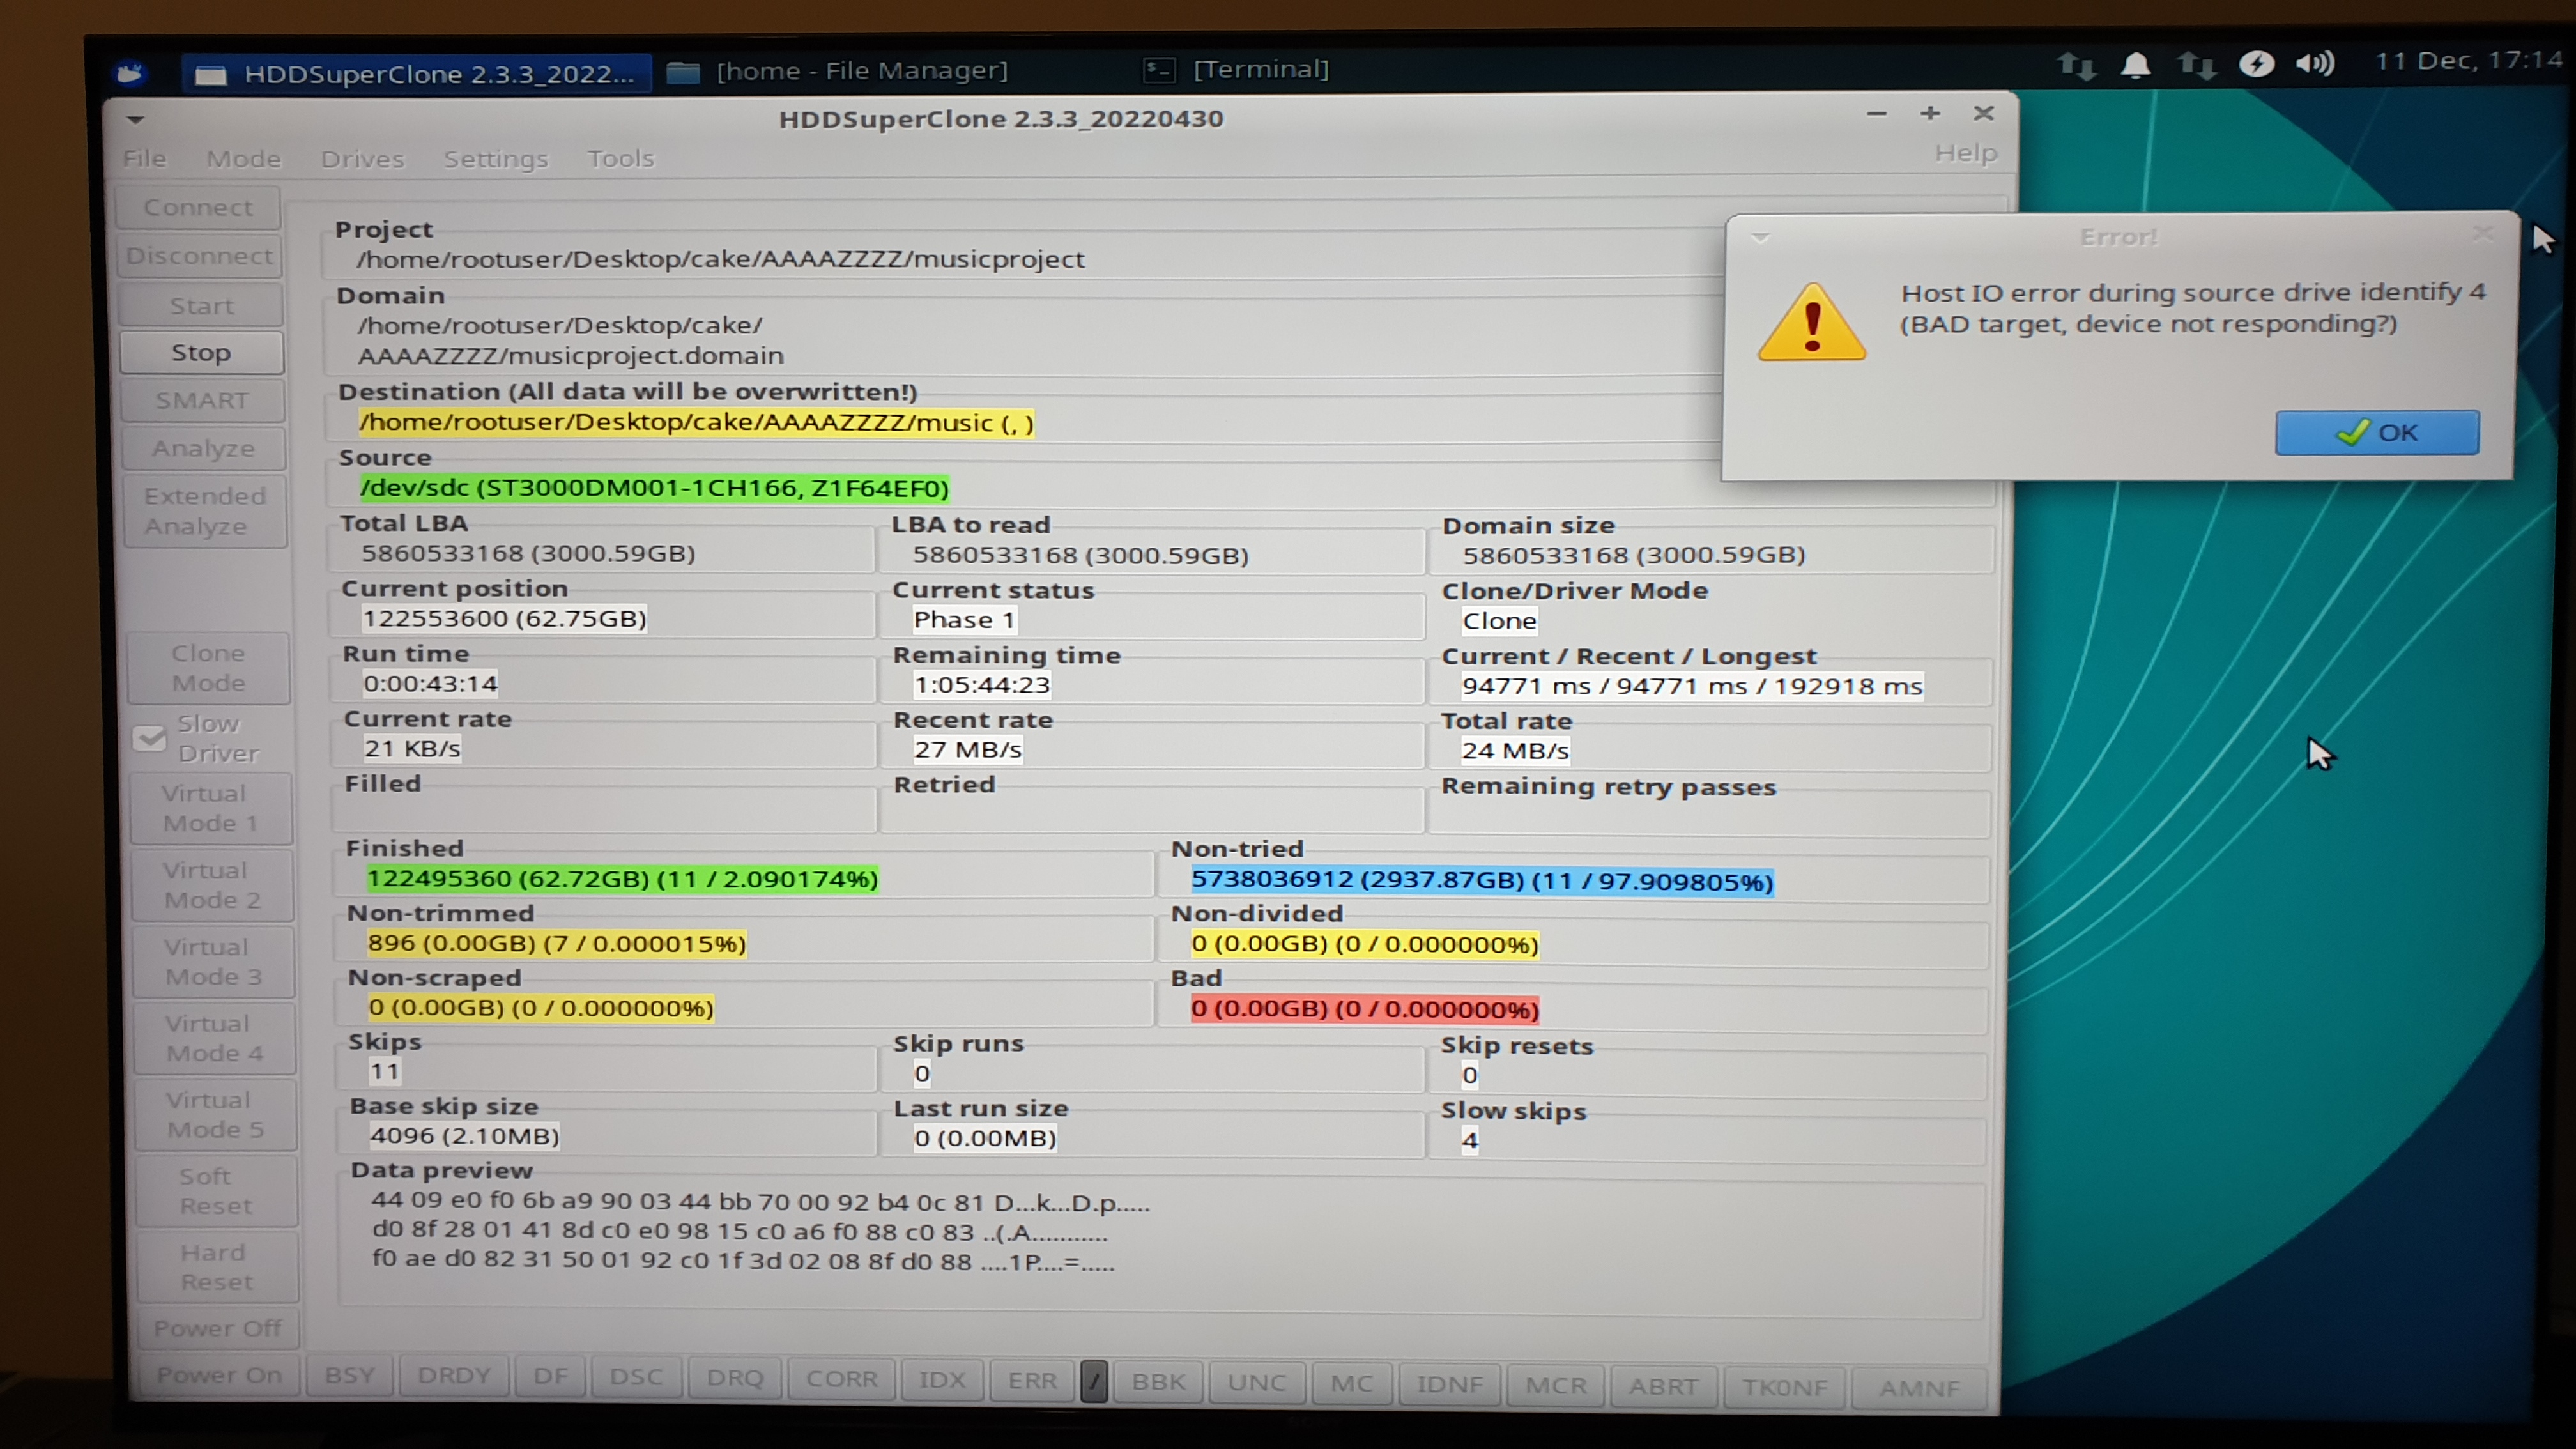Confirm the error dialog with OK
Screen dimensions: 2576x1449
pos(2377,433)
